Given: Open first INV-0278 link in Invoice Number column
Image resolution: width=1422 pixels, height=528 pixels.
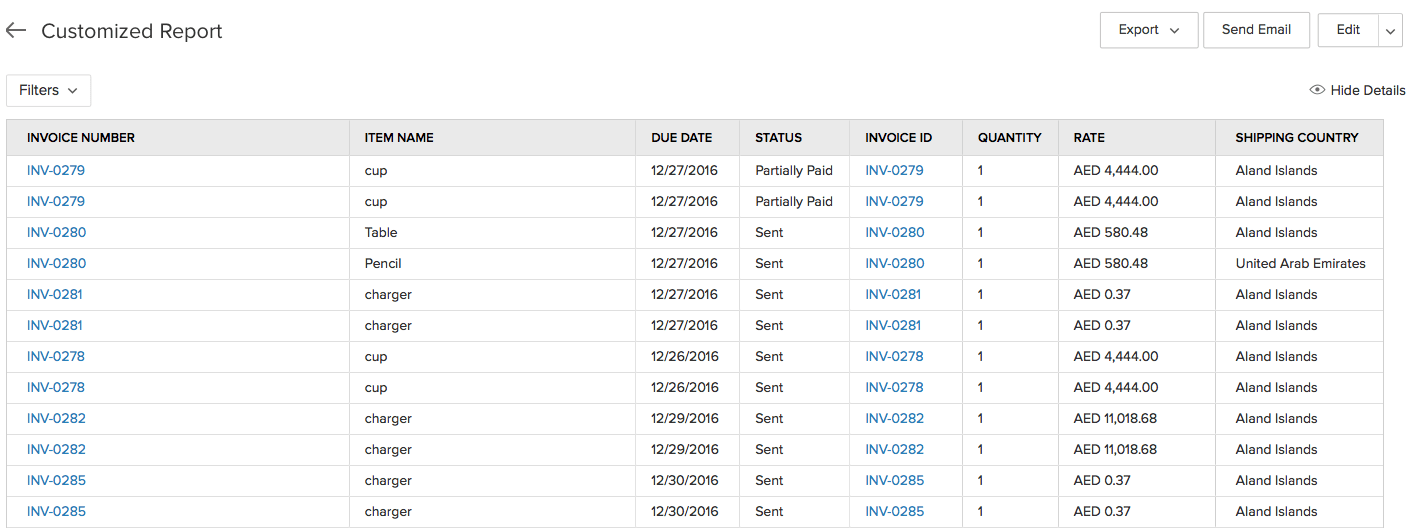Looking at the screenshot, I should tap(55, 356).
